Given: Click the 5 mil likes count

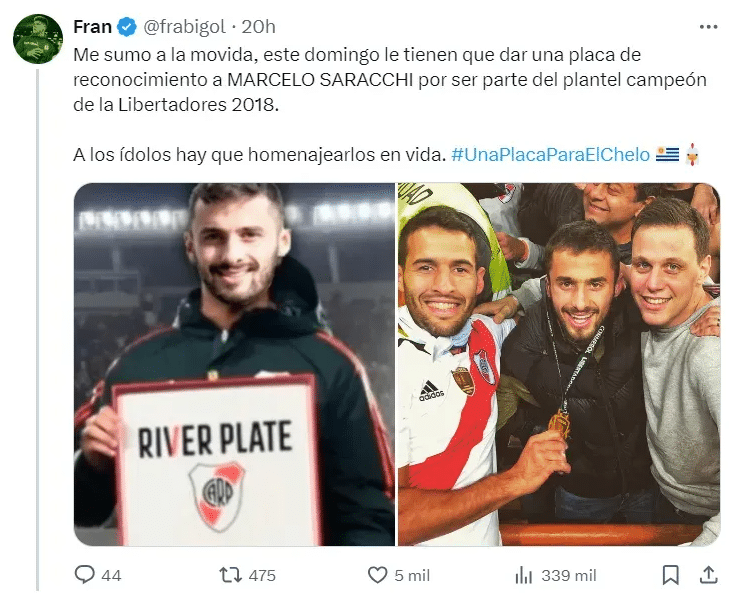Looking at the screenshot, I should pyautogui.click(x=412, y=575).
